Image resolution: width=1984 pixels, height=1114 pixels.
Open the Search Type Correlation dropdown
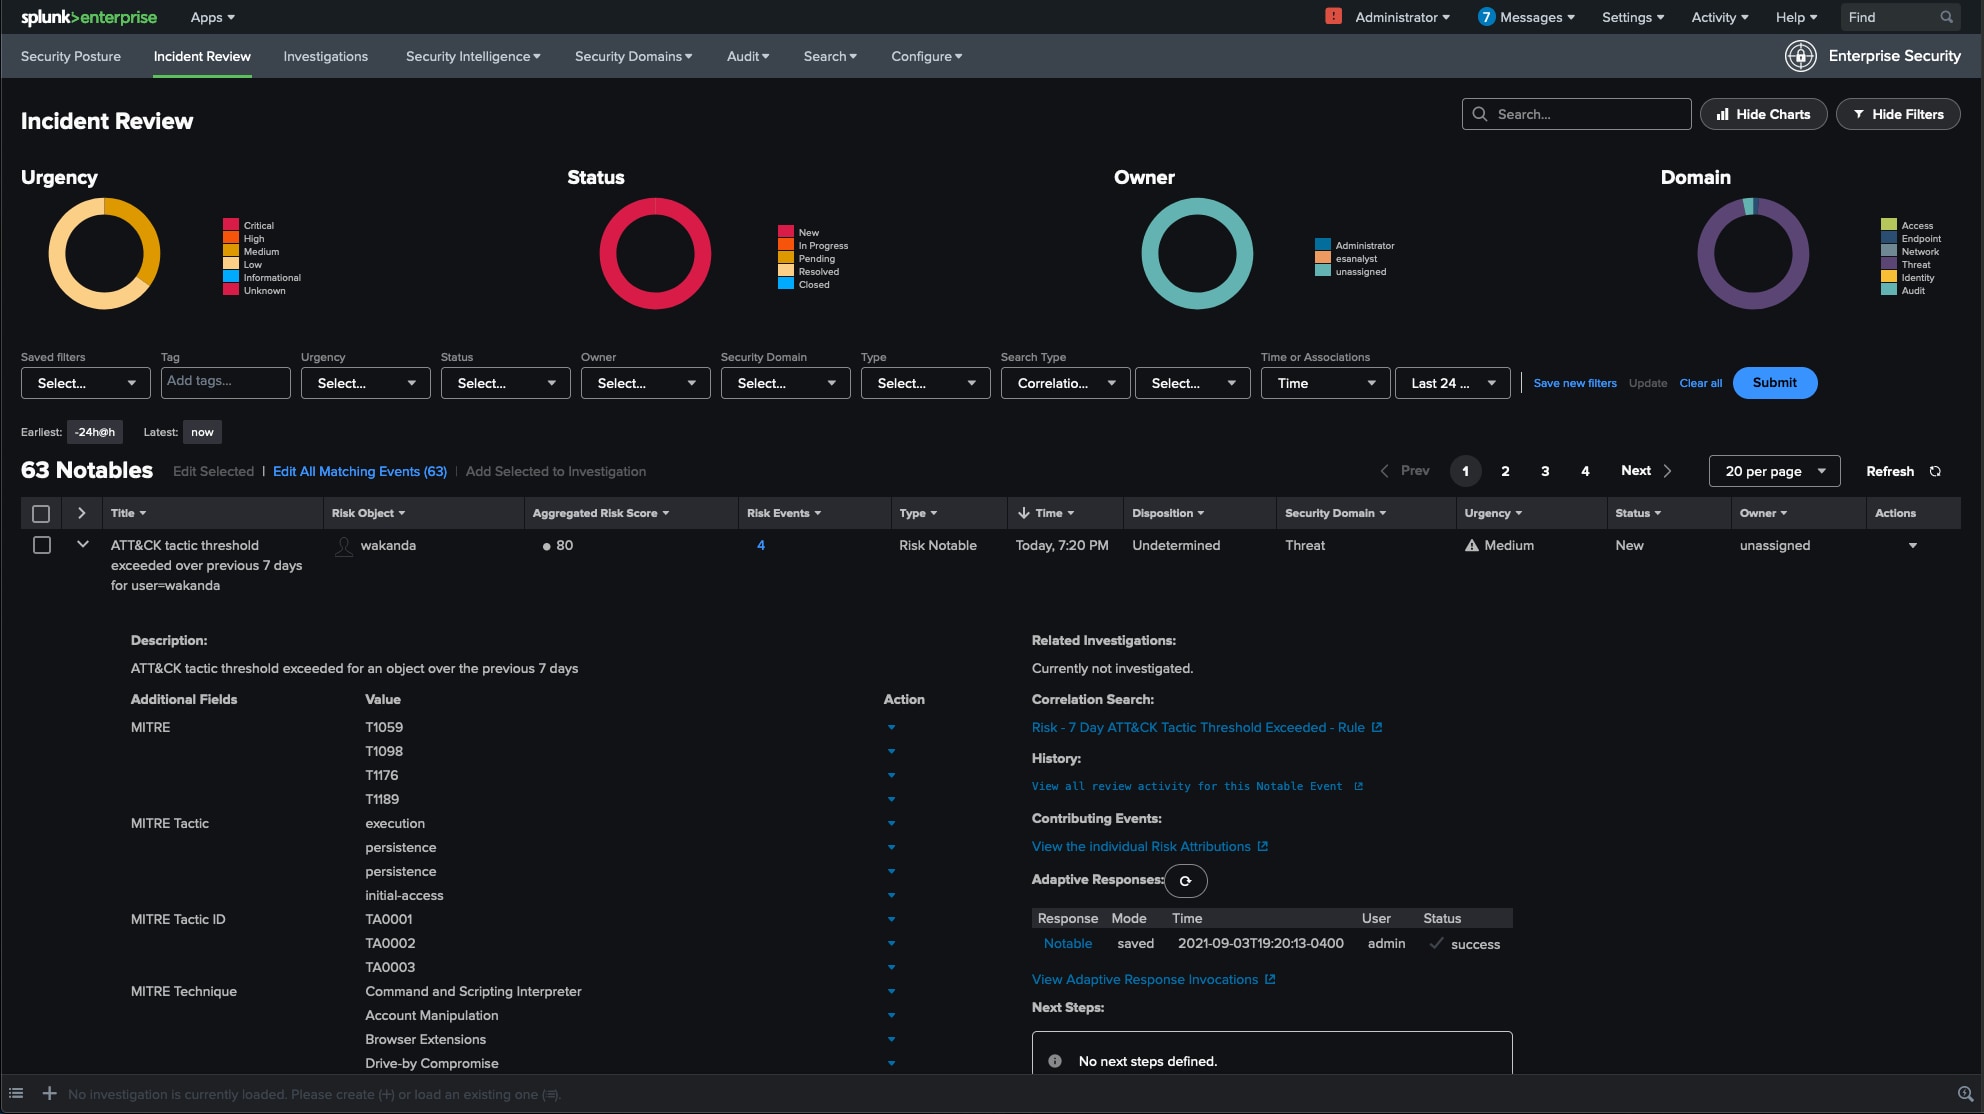(1066, 383)
